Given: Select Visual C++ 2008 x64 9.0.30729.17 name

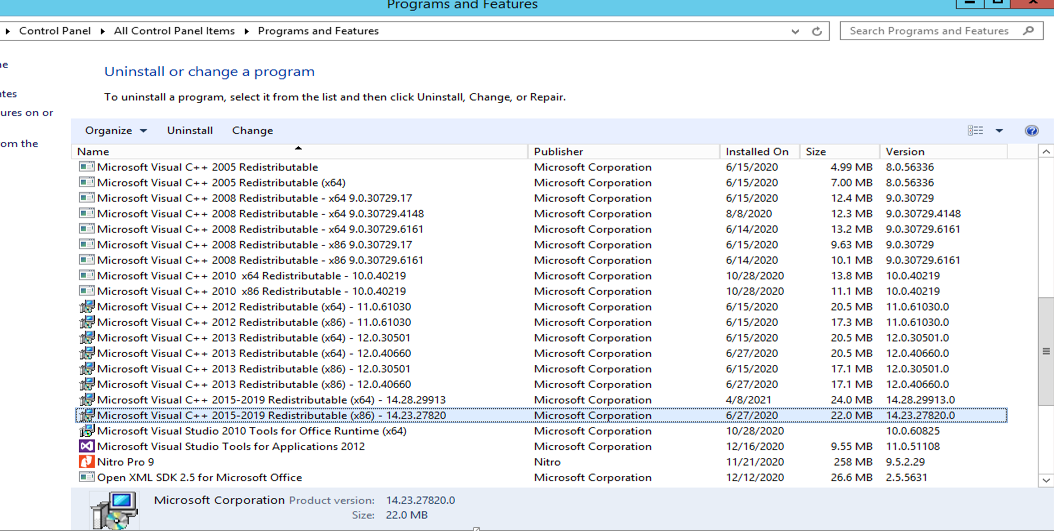Looking at the screenshot, I should tap(254, 198).
